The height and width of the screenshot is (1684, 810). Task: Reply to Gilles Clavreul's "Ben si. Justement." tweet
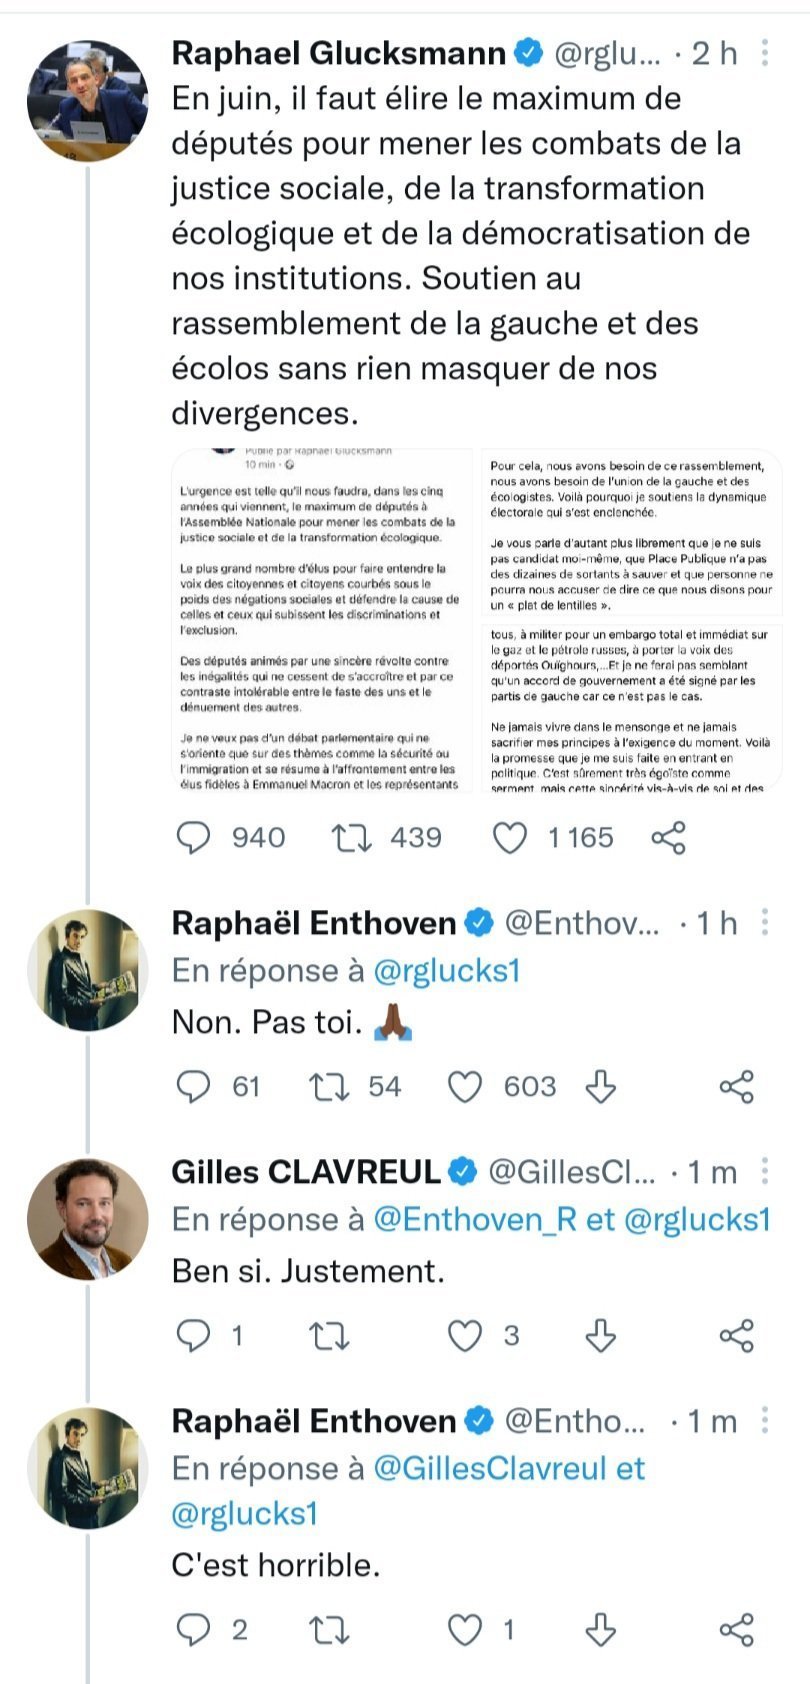[x=193, y=1336]
